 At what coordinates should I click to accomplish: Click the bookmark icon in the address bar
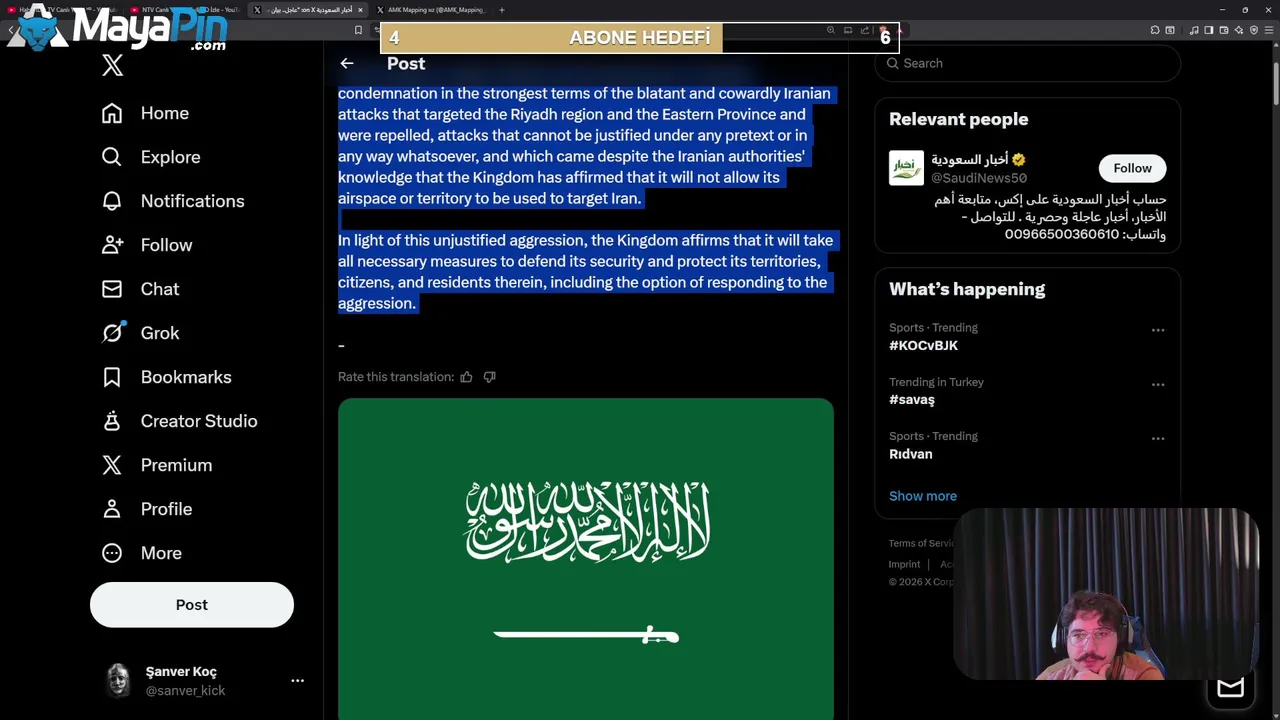point(358,30)
